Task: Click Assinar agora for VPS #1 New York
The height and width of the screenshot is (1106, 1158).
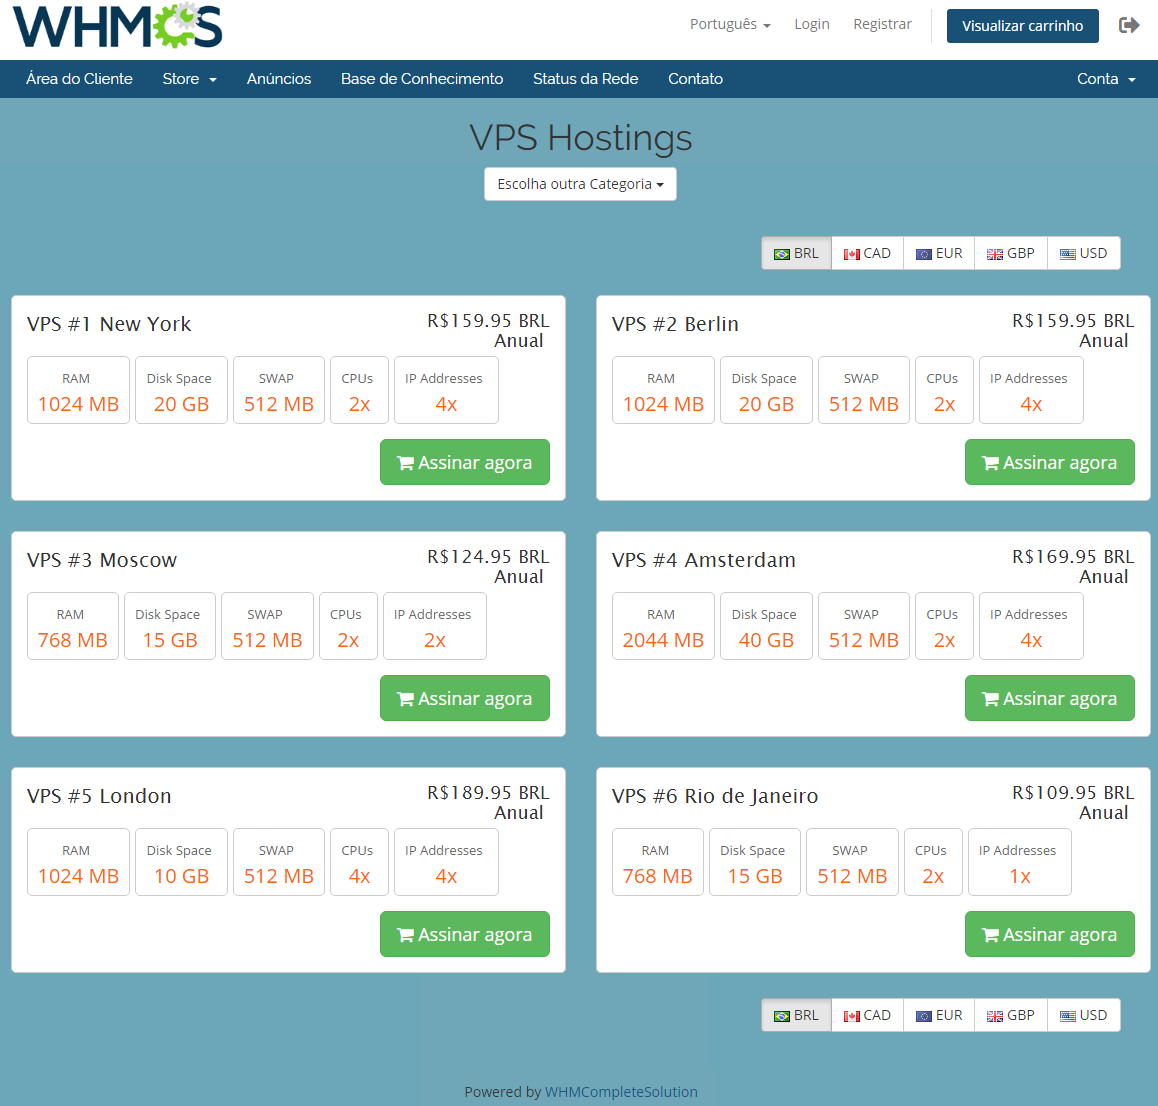Action: point(465,462)
